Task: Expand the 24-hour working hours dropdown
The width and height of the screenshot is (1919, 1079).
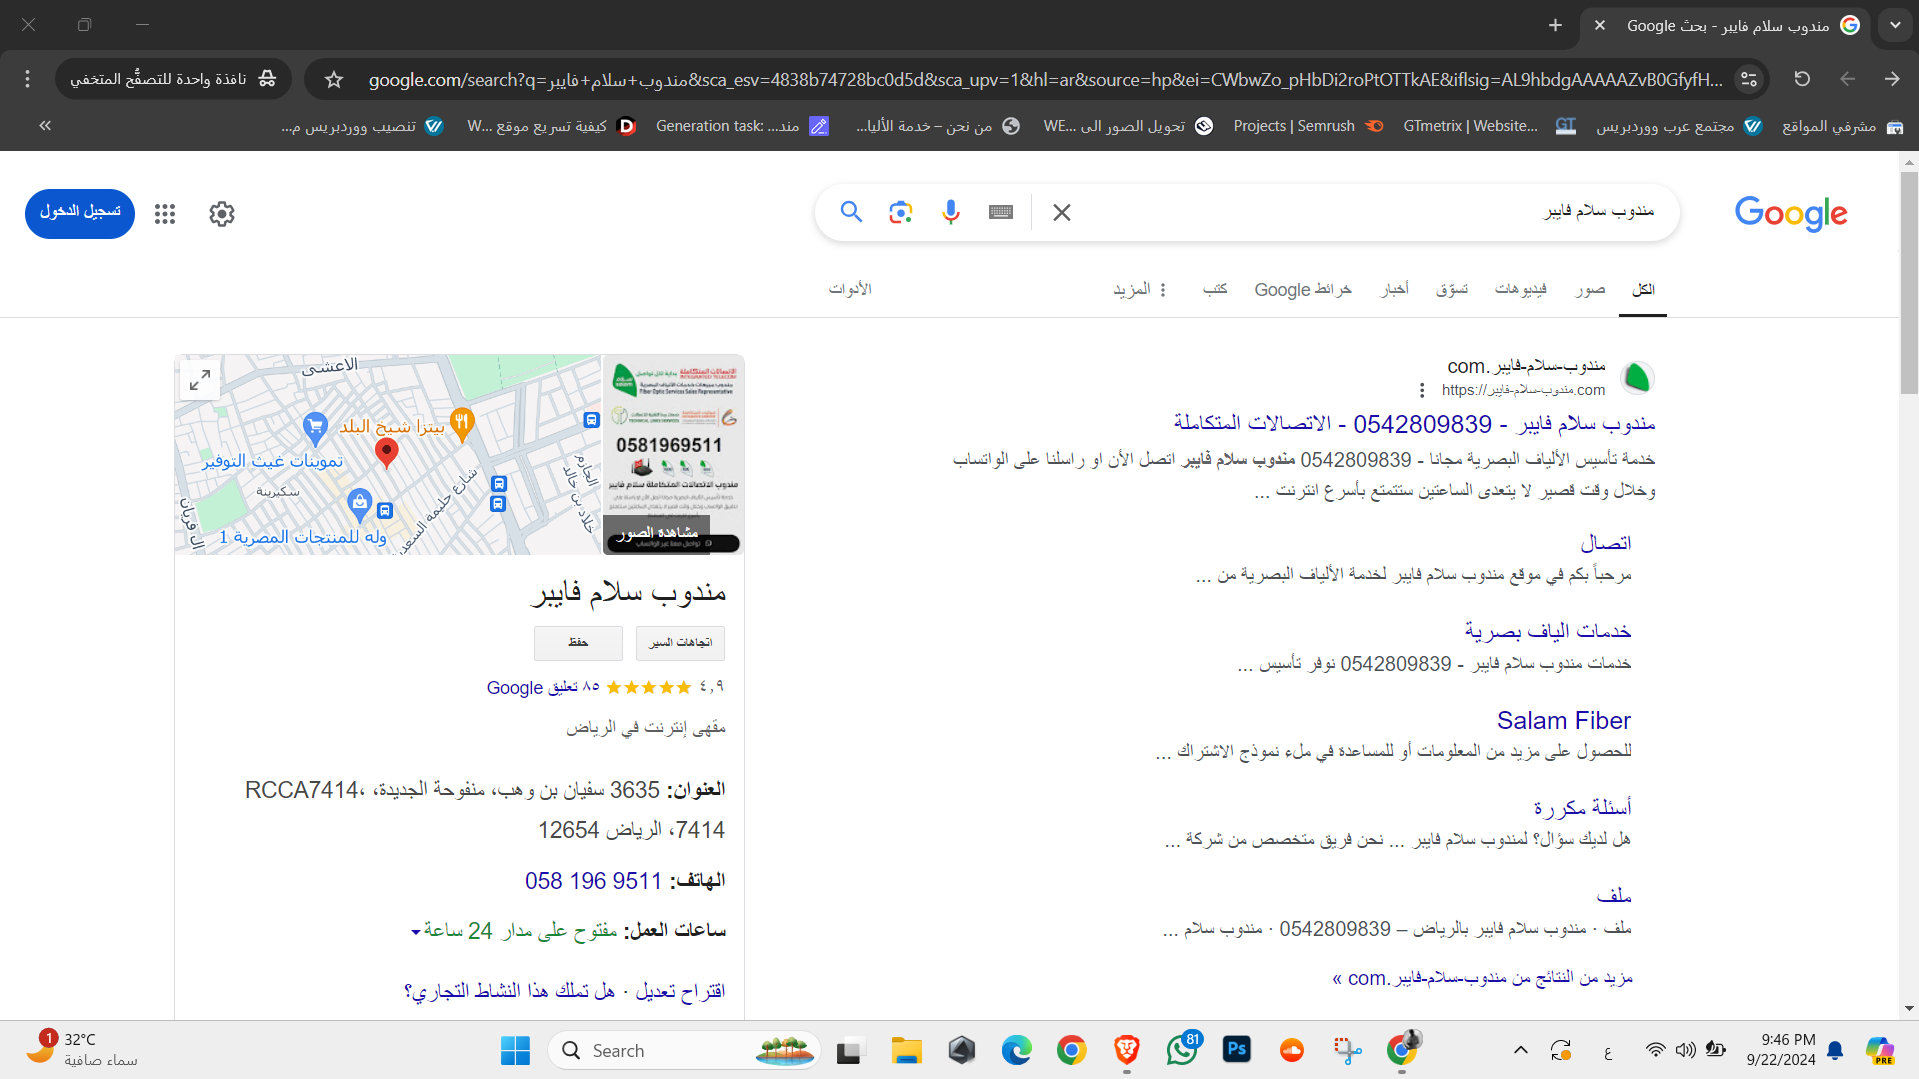Action: [x=416, y=931]
